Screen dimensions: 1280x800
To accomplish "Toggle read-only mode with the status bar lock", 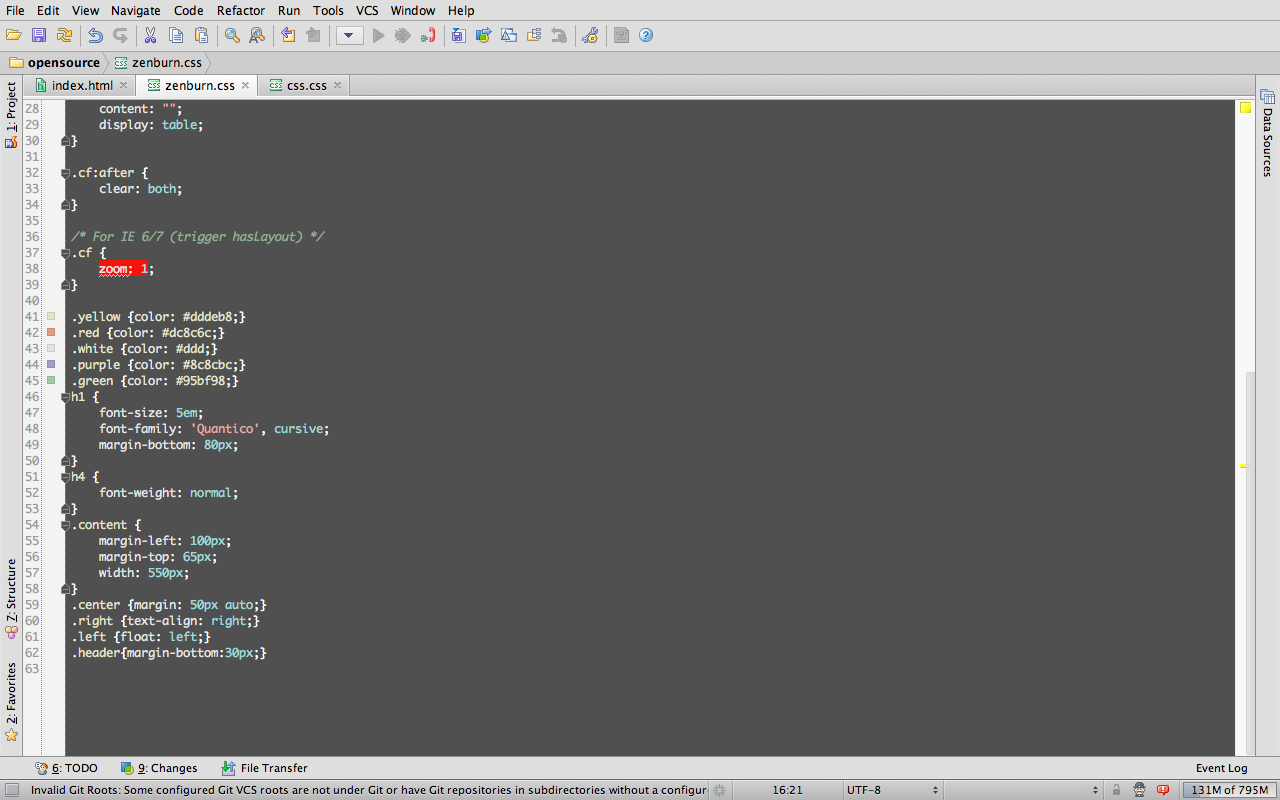I will 1116,790.
